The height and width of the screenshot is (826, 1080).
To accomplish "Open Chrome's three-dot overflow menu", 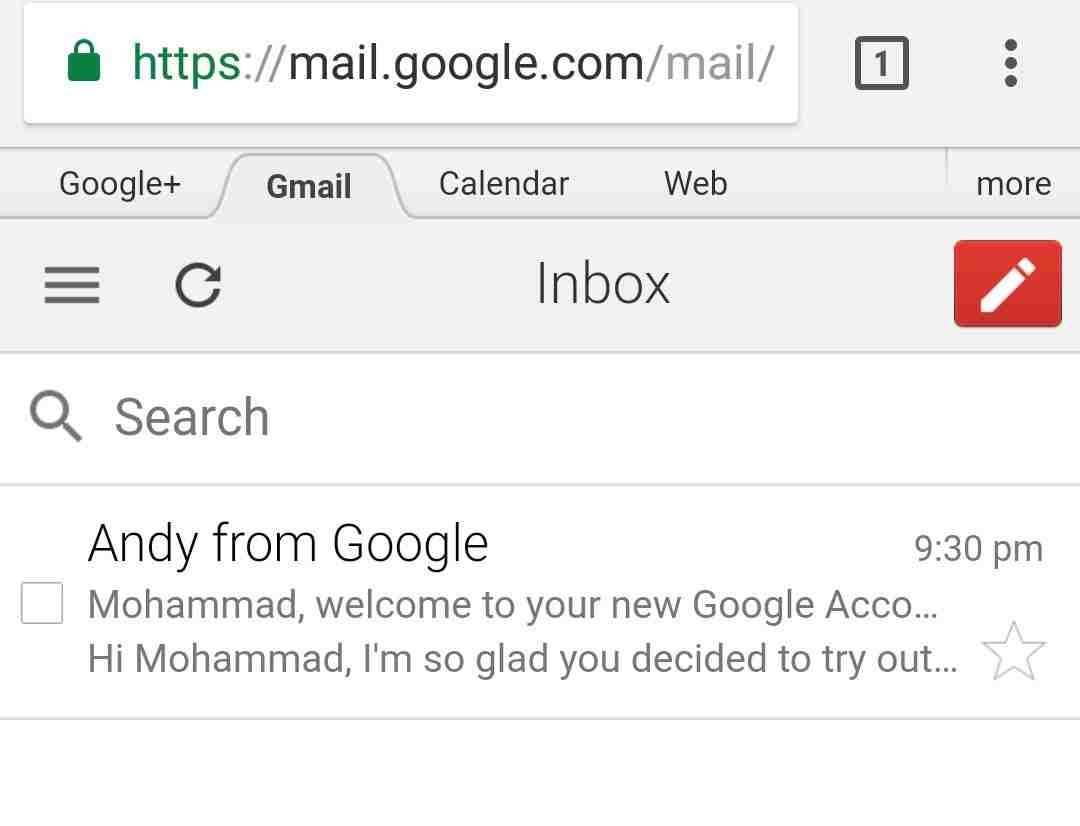I will (1010, 64).
